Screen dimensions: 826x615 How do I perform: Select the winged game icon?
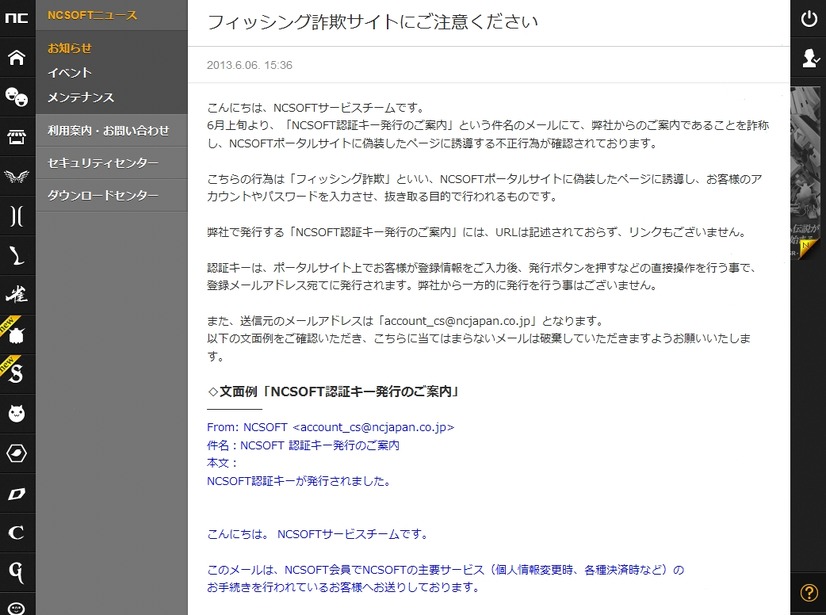click(17, 177)
